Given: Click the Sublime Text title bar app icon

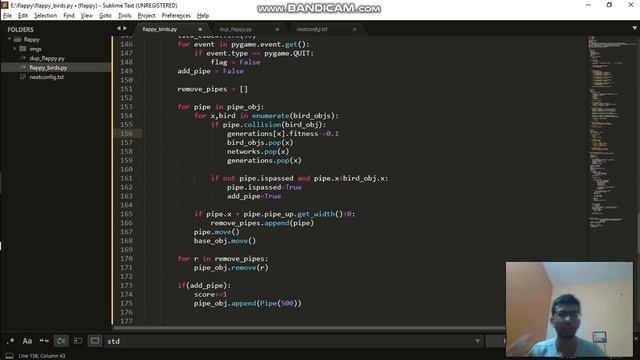Looking at the screenshot, I should (4, 5).
